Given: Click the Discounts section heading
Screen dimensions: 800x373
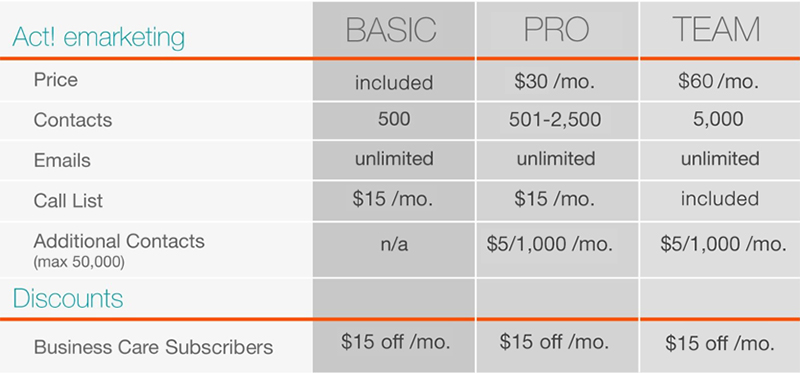Looking at the screenshot, I should [68, 298].
